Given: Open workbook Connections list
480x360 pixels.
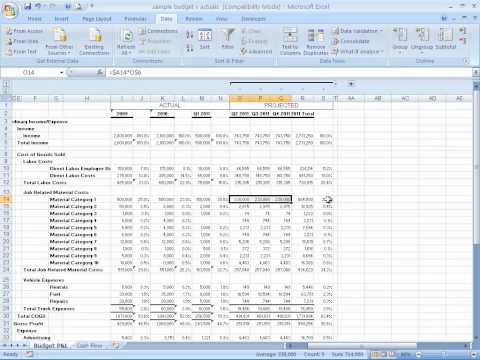Looking at the screenshot, I should pyautogui.click(x=158, y=31).
